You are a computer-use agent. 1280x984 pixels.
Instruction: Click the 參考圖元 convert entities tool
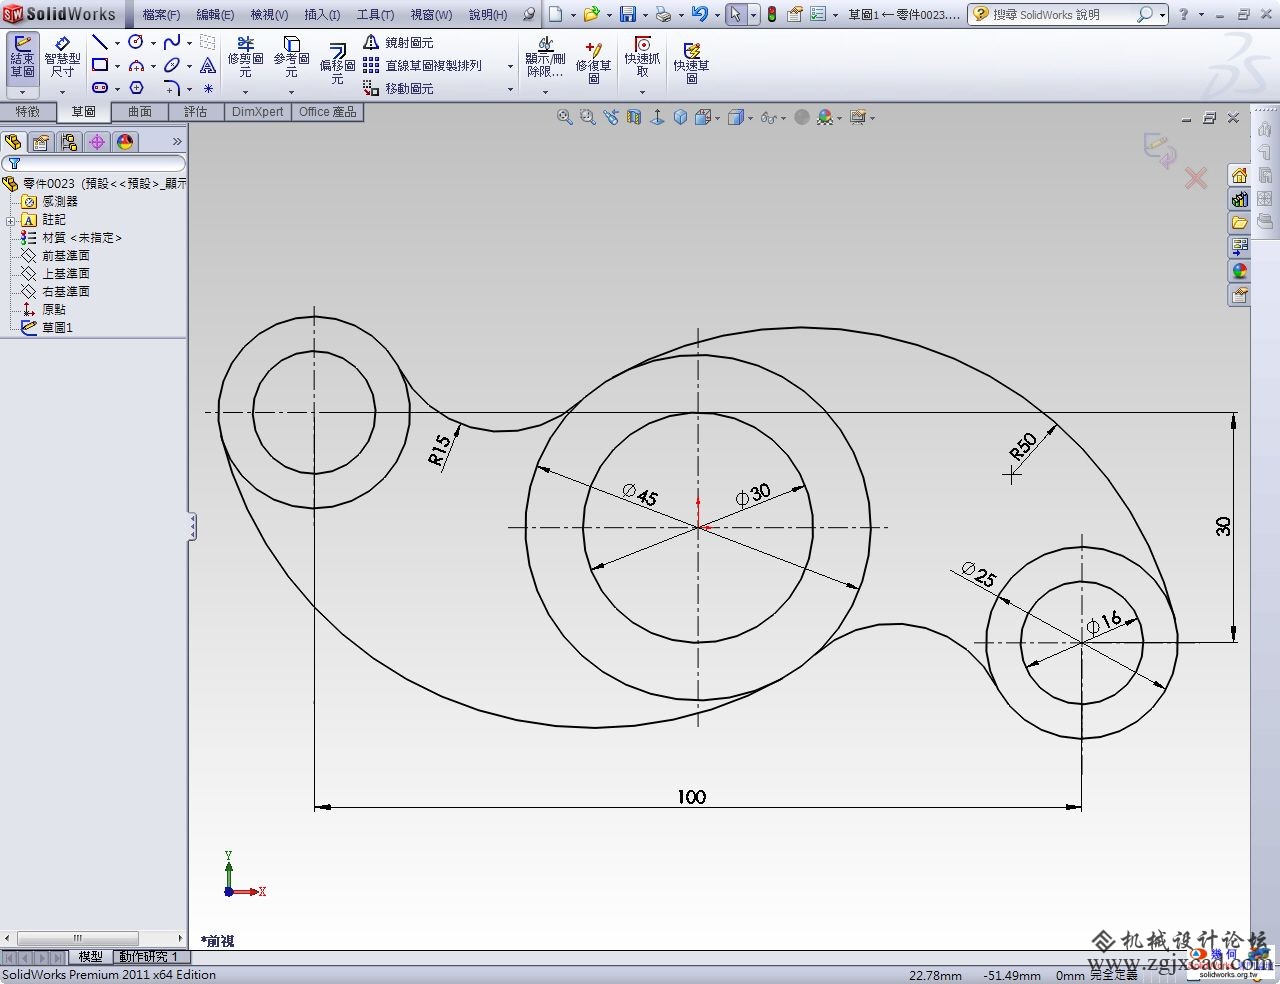[x=291, y=58]
